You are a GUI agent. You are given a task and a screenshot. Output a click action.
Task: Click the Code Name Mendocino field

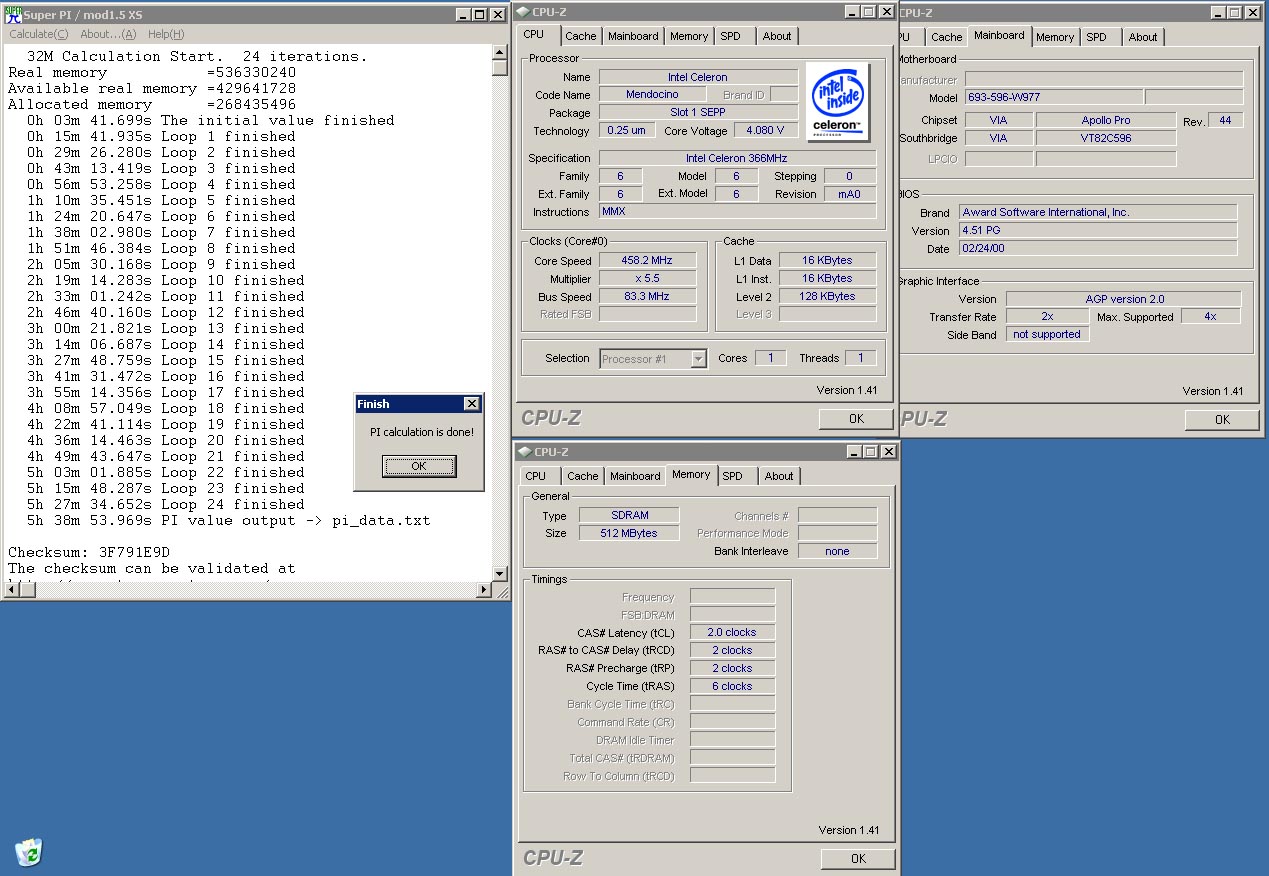click(654, 95)
